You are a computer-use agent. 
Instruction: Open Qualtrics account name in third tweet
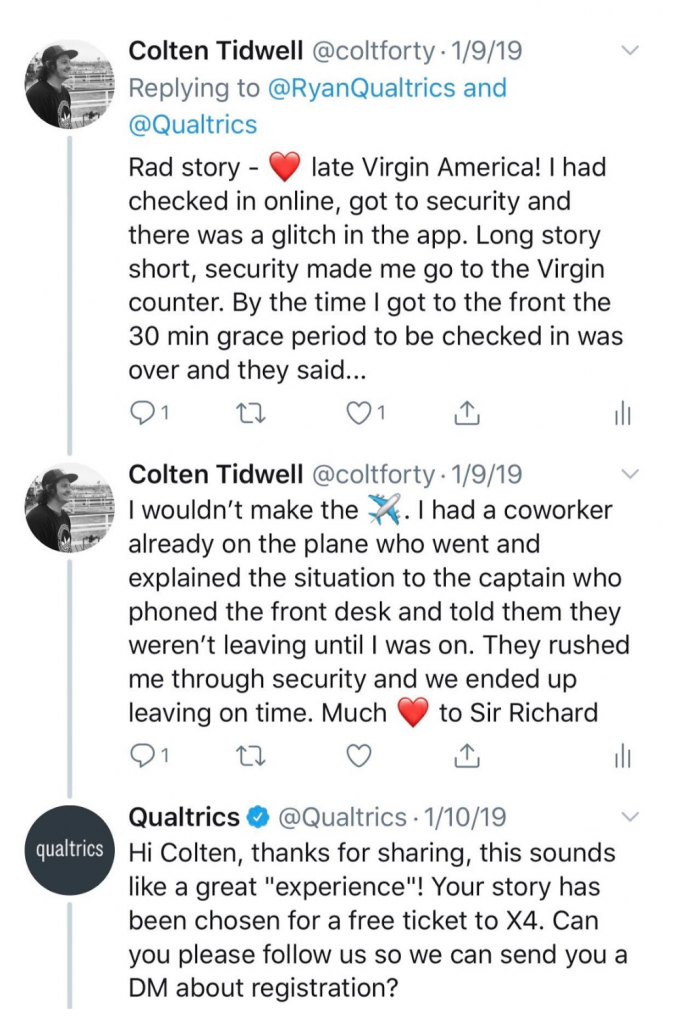(x=184, y=817)
